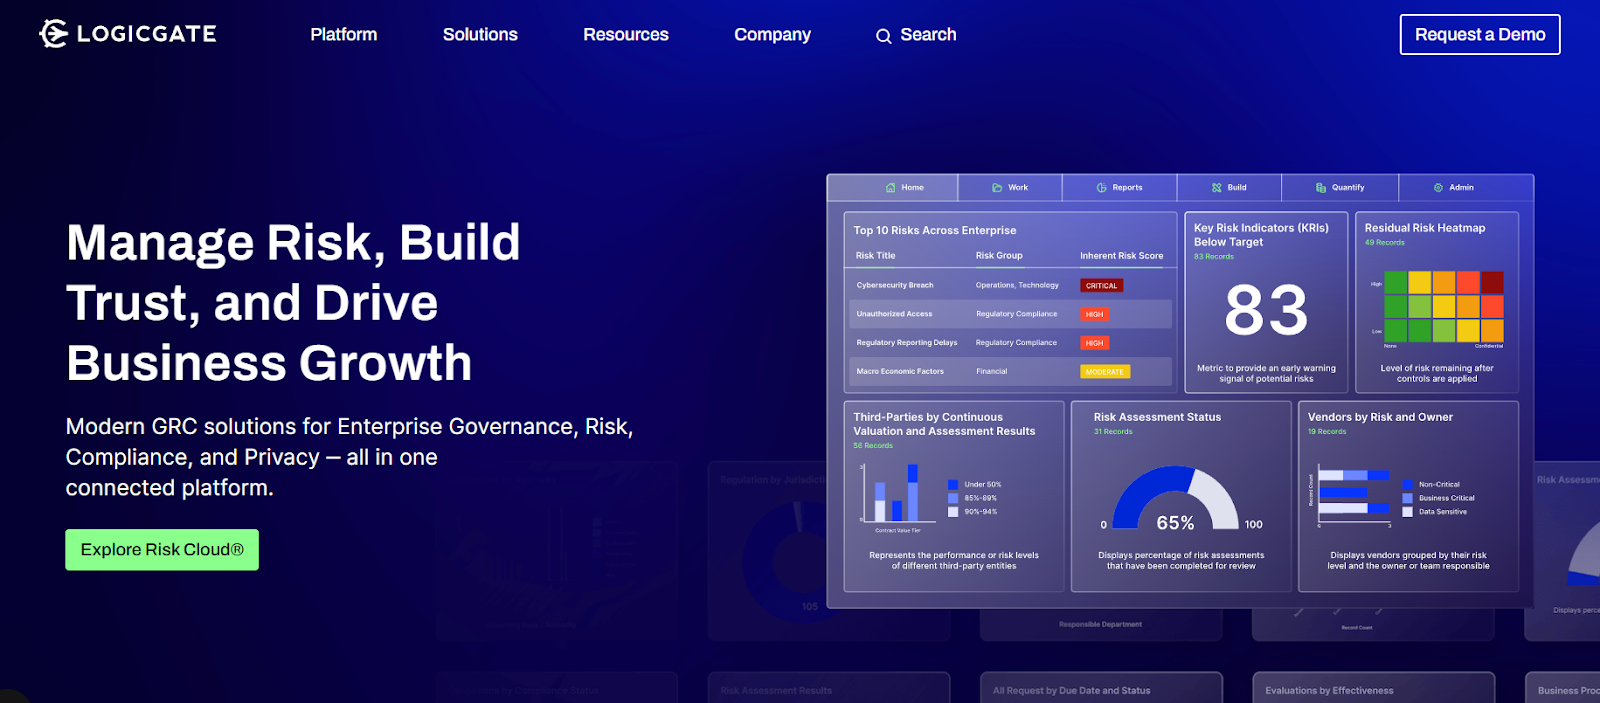Click the Quantify icon in dashboard
This screenshot has height=703, width=1600.
tap(1321, 188)
